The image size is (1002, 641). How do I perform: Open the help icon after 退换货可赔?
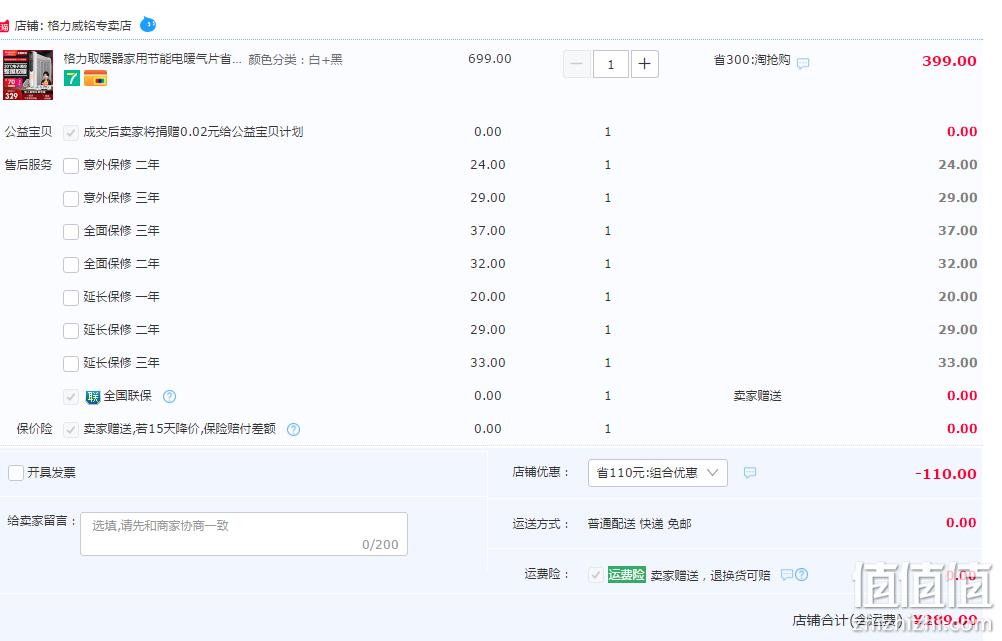(801, 575)
